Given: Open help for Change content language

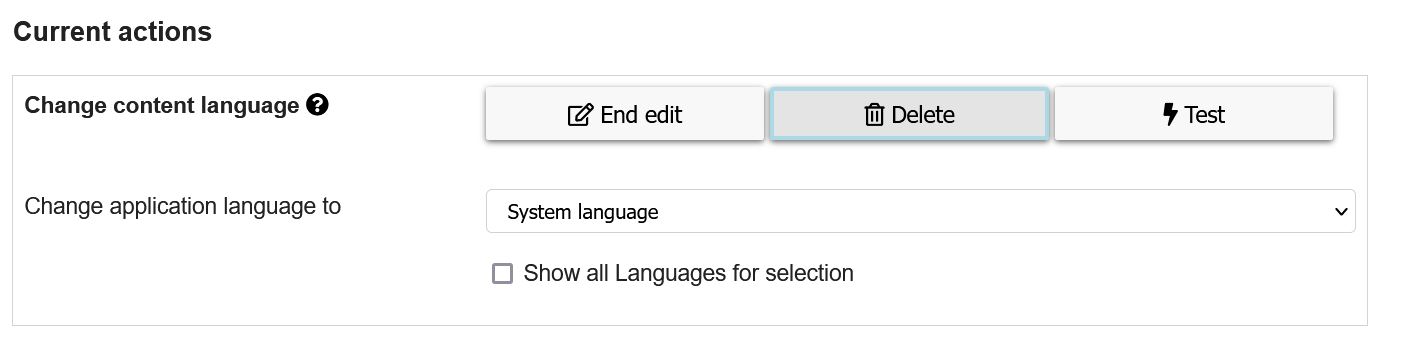Looking at the screenshot, I should click(x=317, y=105).
